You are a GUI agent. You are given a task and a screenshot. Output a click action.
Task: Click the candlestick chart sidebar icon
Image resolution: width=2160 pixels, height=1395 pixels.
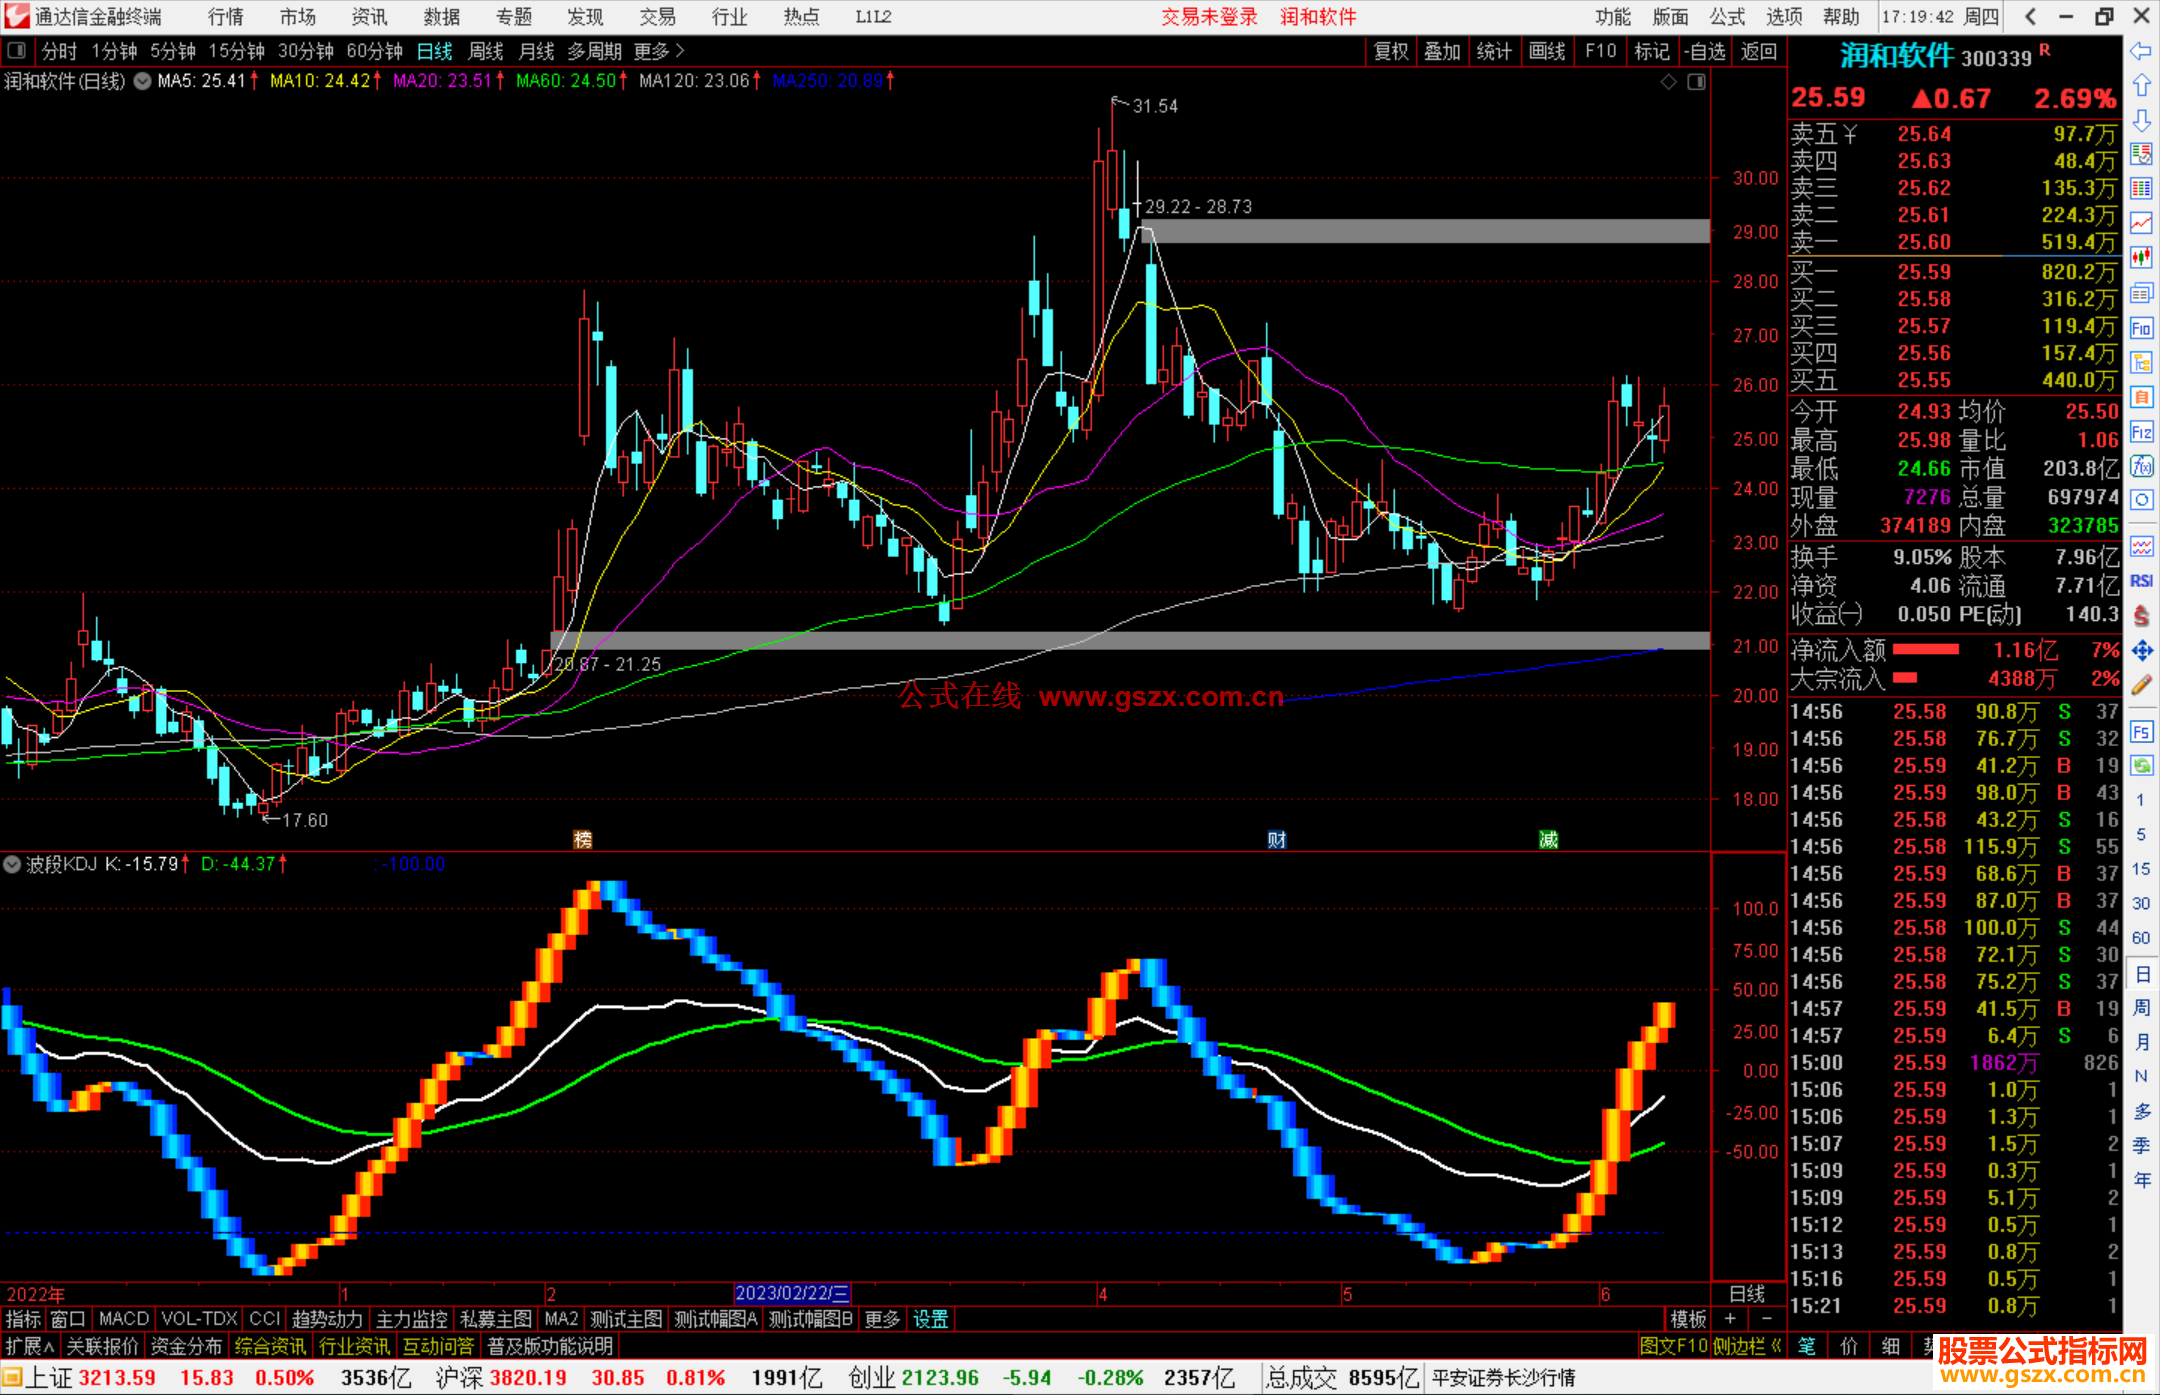(x=2141, y=258)
